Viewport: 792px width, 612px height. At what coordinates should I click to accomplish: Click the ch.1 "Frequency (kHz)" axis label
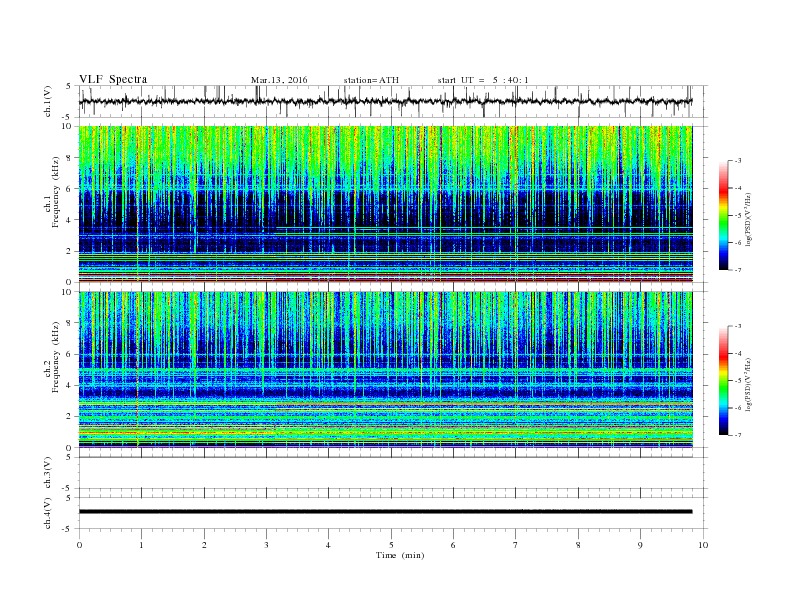pyautogui.click(x=56, y=192)
